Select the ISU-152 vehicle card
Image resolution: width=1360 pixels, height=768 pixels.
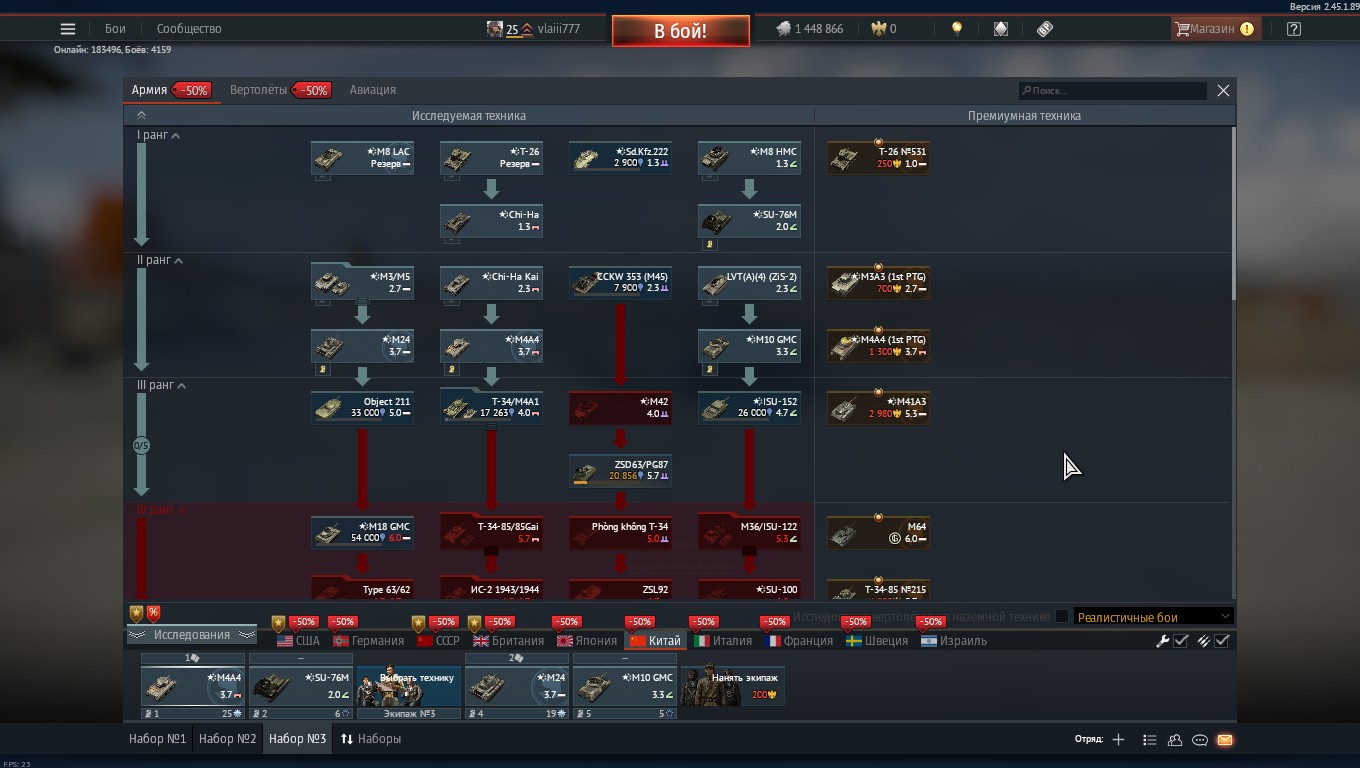tap(749, 408)
